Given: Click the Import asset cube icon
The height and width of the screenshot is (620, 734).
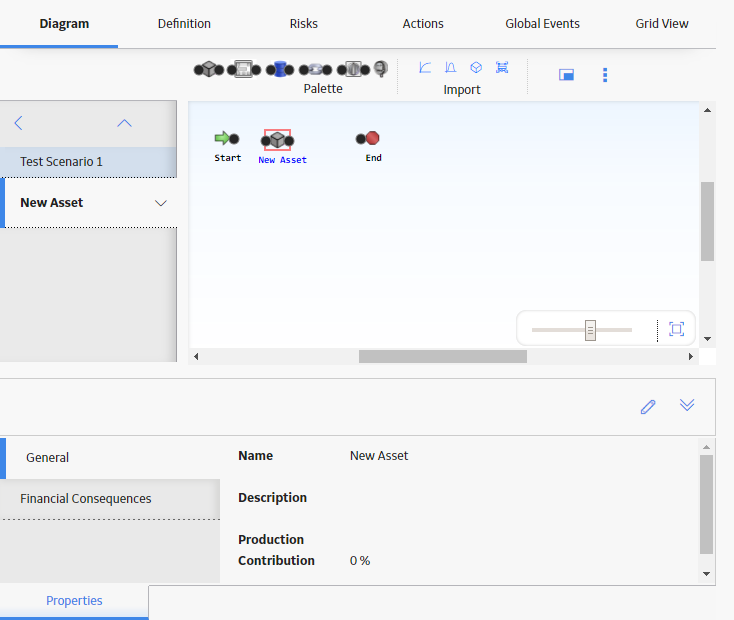Looking at the screenshot, I should (476, 67).
